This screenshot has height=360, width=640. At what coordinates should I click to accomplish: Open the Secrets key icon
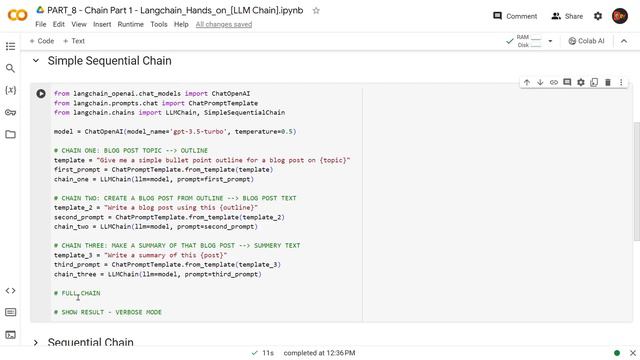11,112
